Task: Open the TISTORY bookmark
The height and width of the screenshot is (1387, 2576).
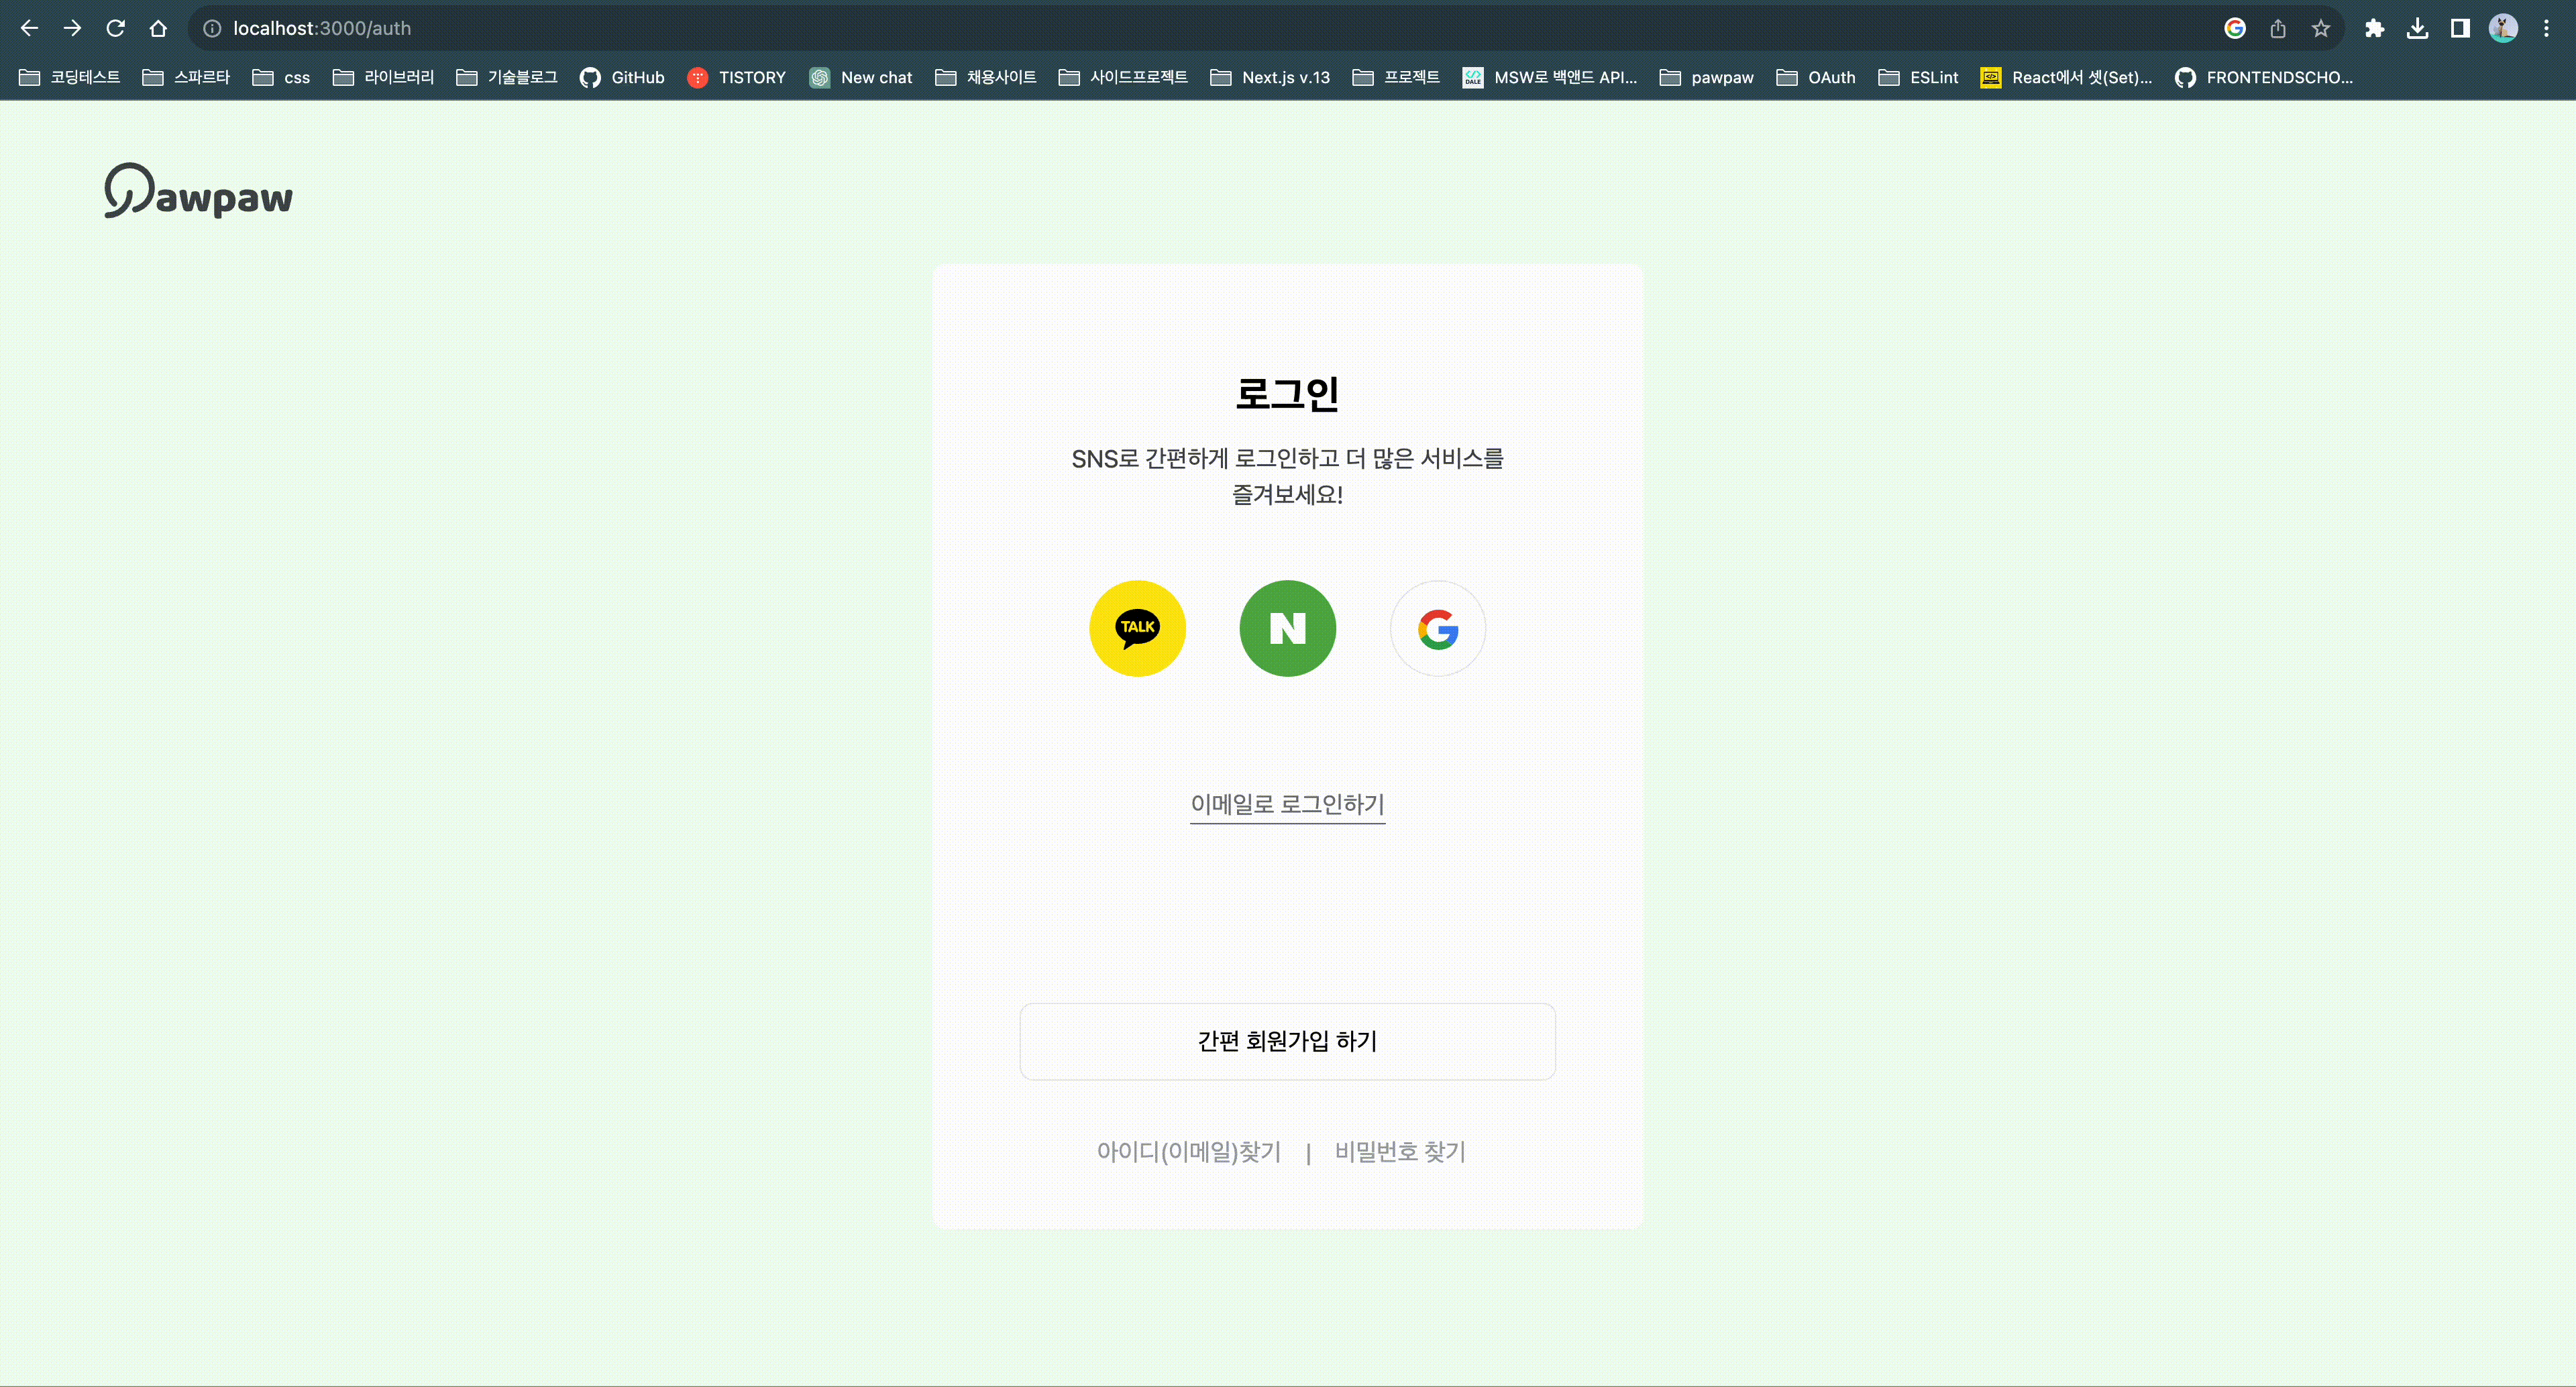Action: pos(737,77)
